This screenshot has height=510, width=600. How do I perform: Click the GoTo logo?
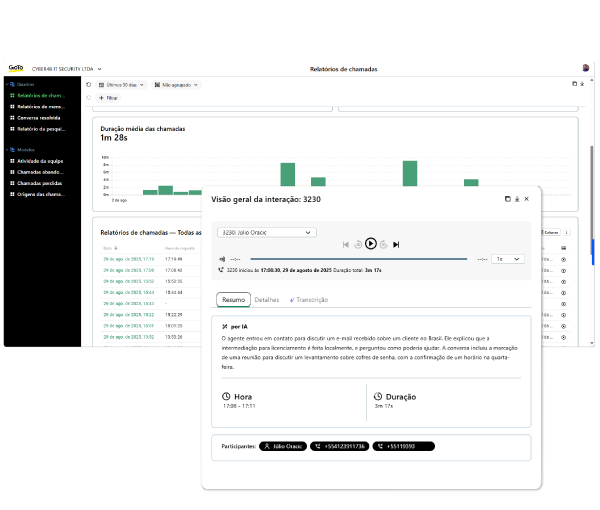pyautogui.click(x=16, y=68)
